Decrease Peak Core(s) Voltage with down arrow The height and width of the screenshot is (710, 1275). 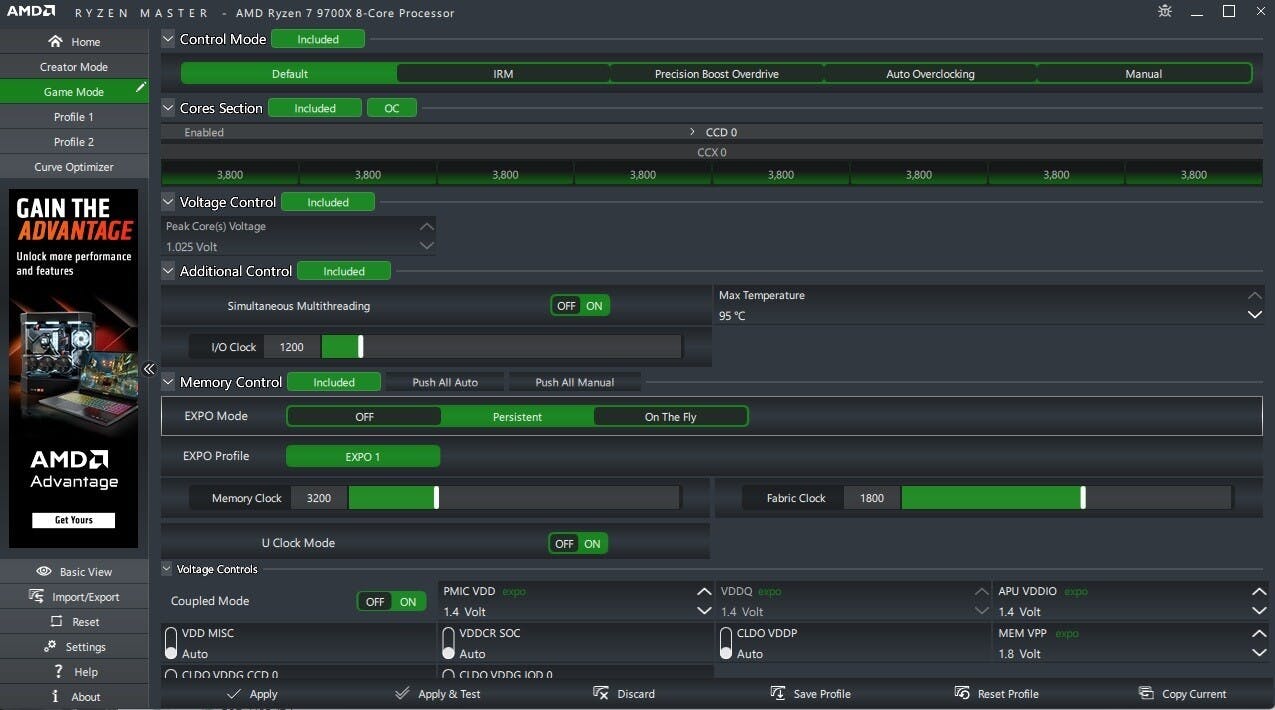coord(427,246)
